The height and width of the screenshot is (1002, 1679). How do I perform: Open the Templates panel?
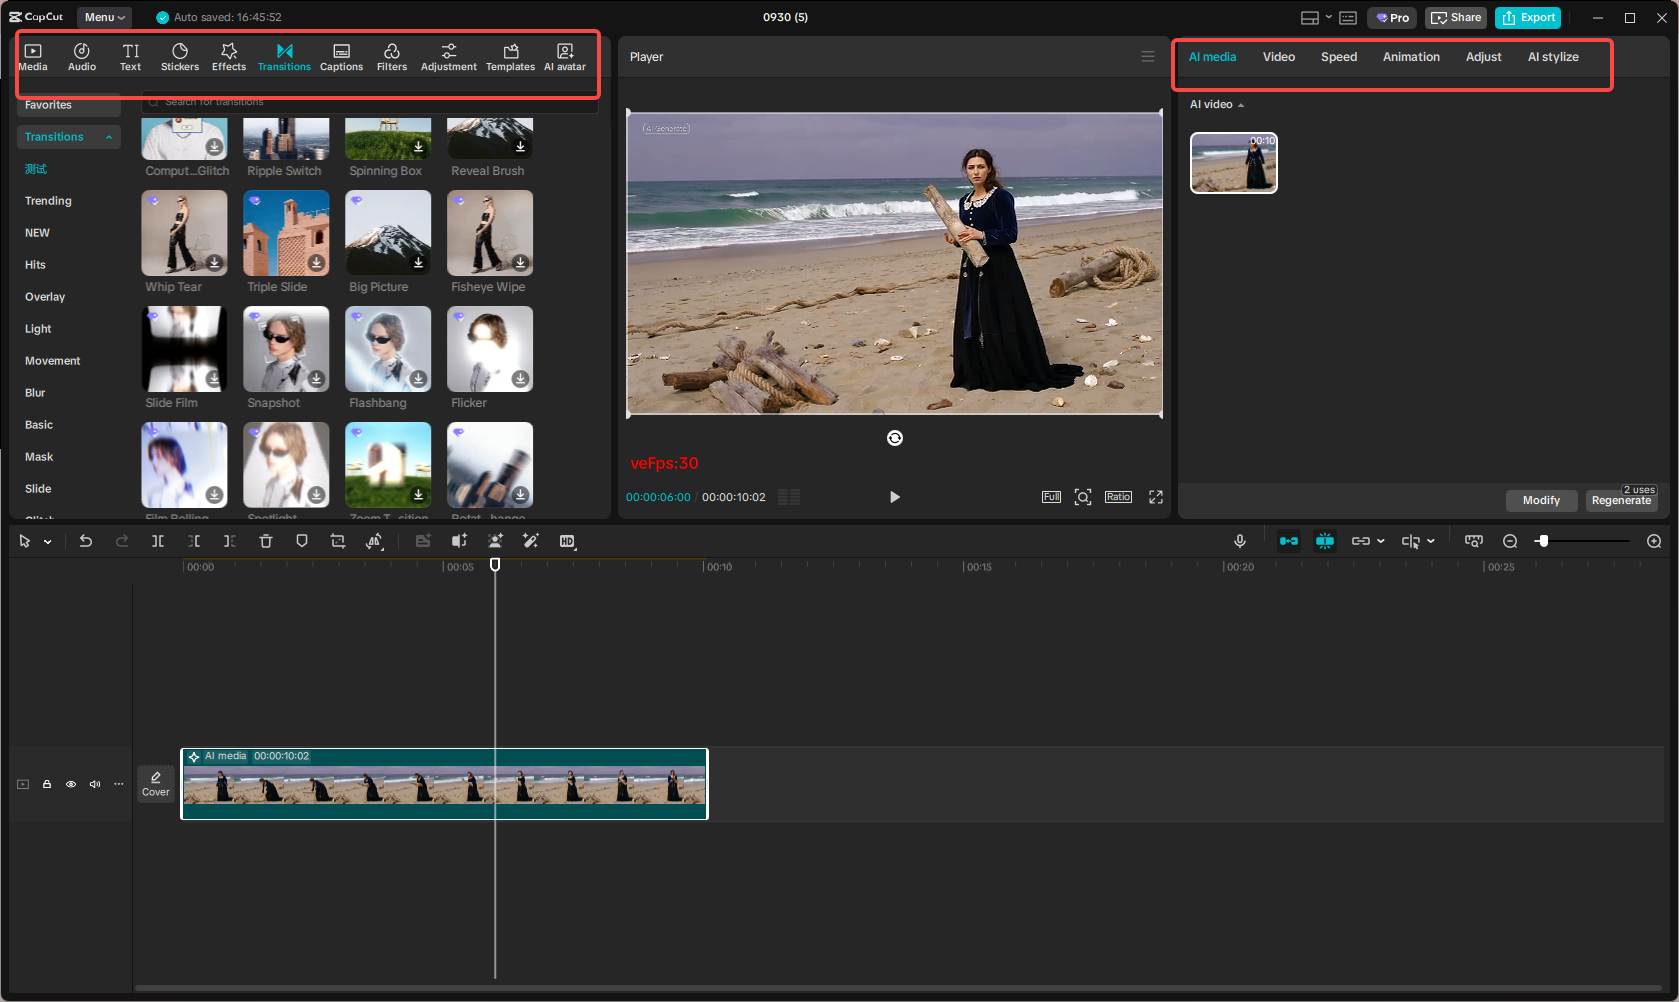point(510,55)
